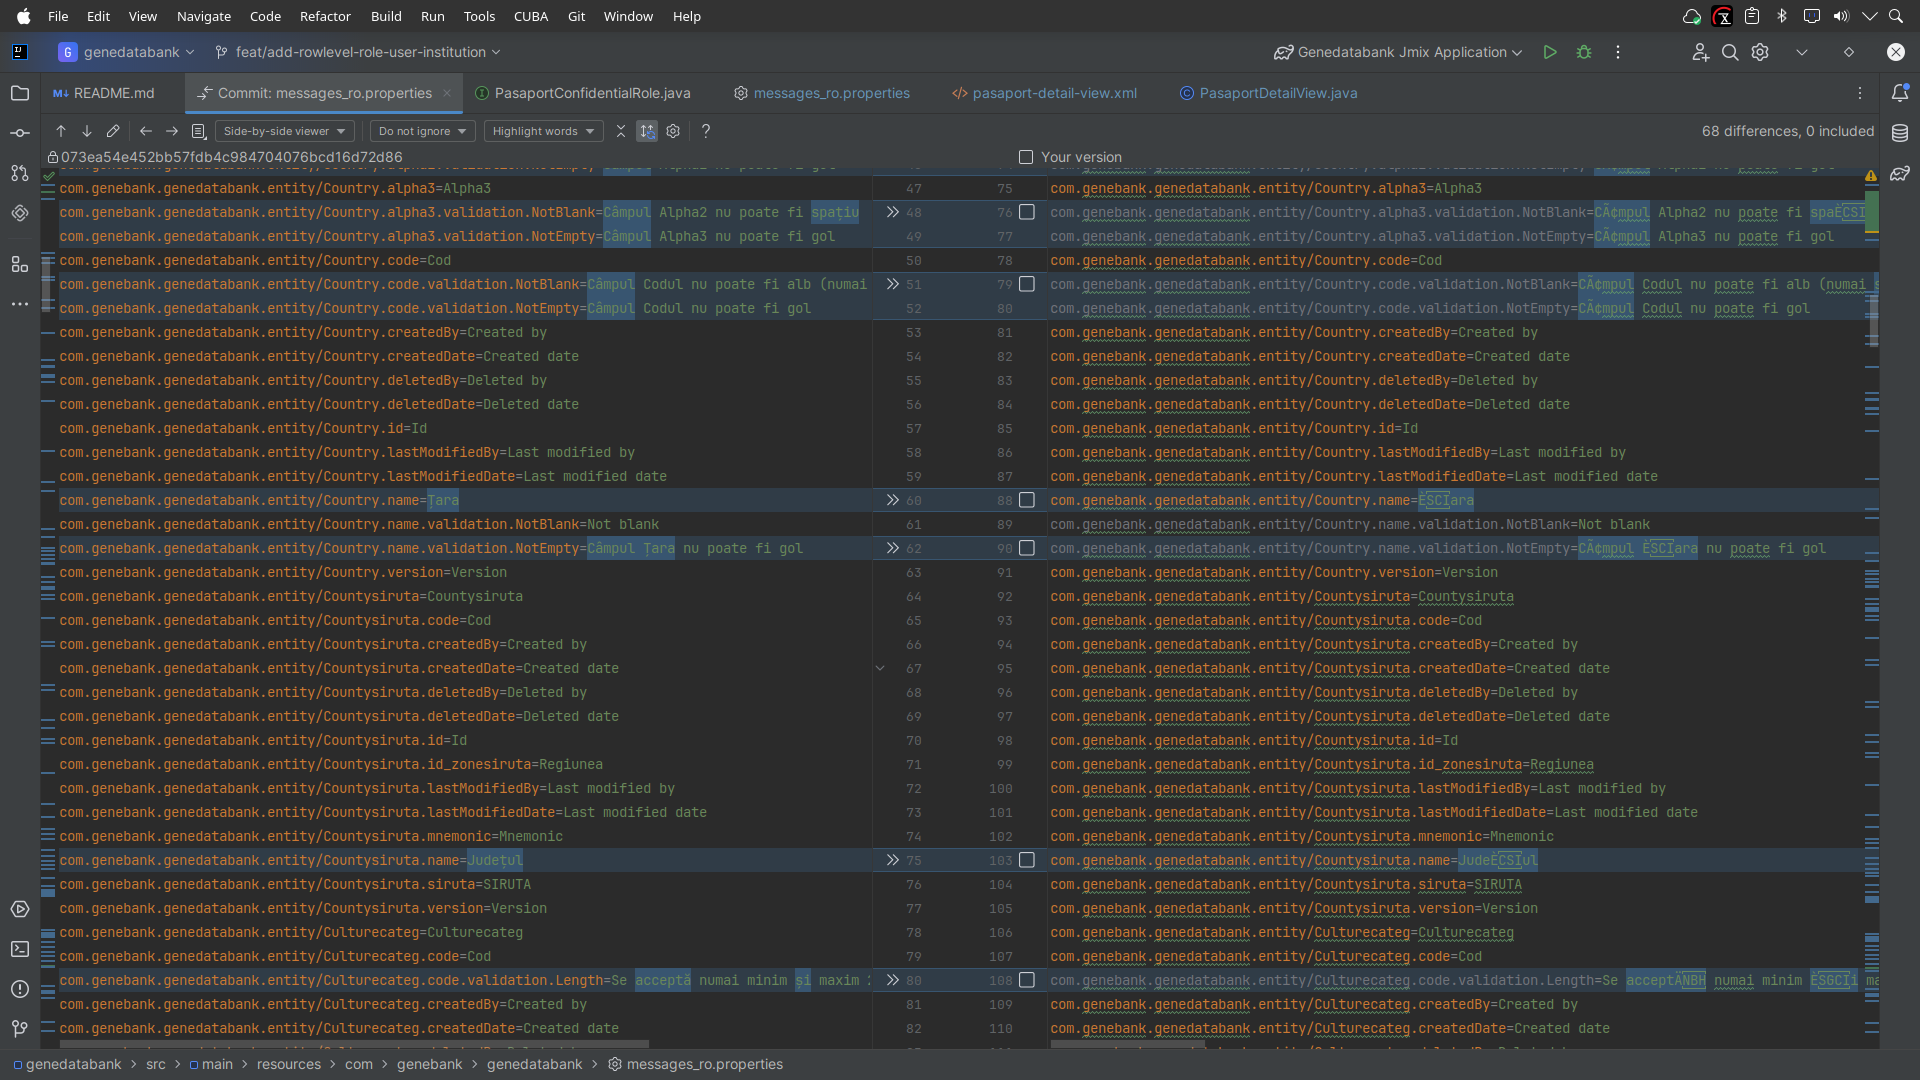Image resolution: width=1920 pixels, height=1080 pixels.
Task: Include change at line 79 checkbox
Action: tap(1027, 284)
